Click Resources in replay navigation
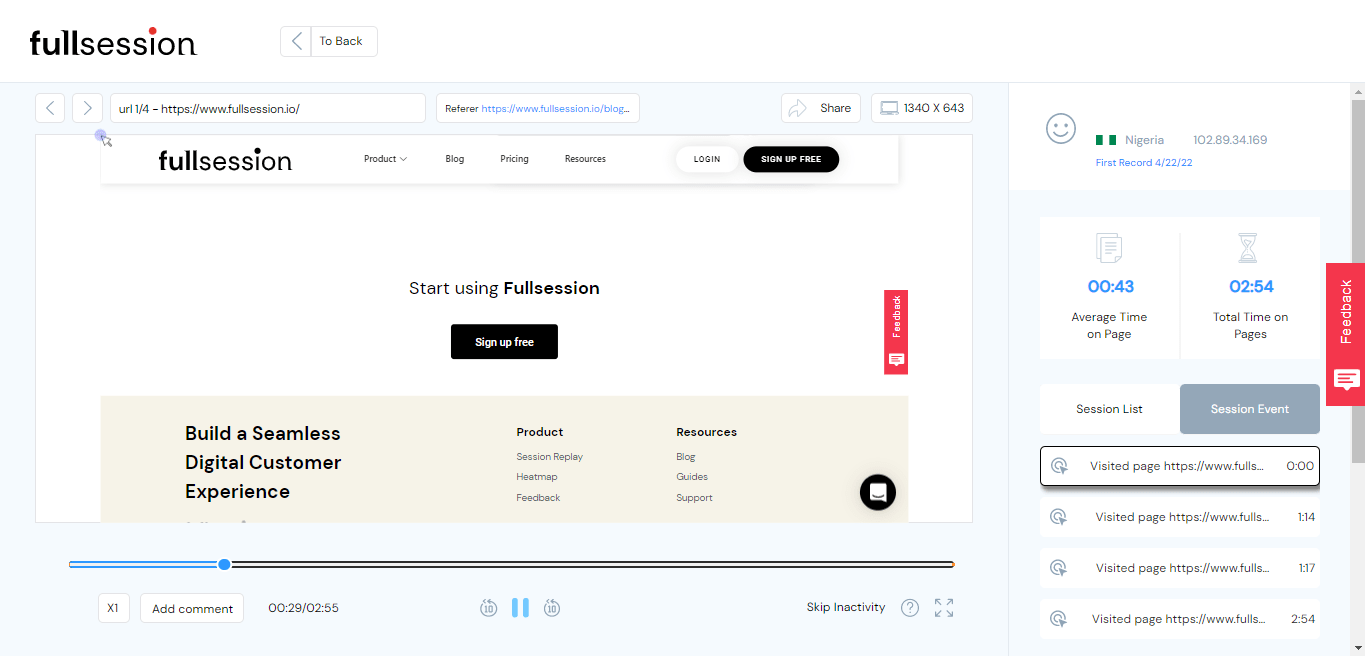The height and width of the screenshot is (656, 1365). point(585,159)
